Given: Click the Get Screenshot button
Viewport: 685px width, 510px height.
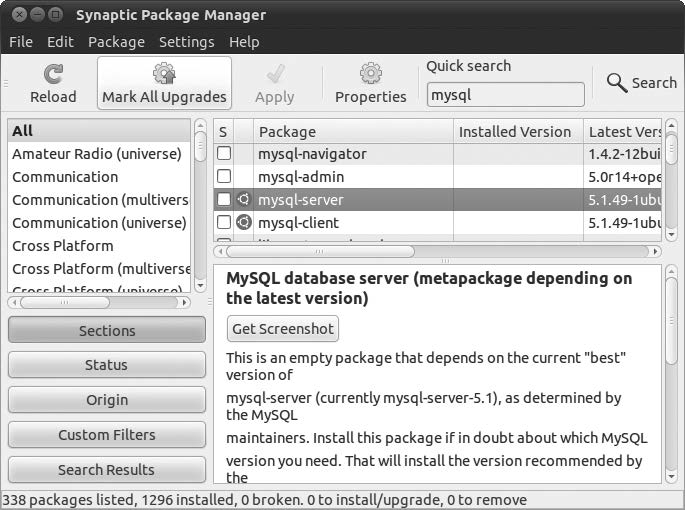Looking at the screenshot, I should point(283,329).
